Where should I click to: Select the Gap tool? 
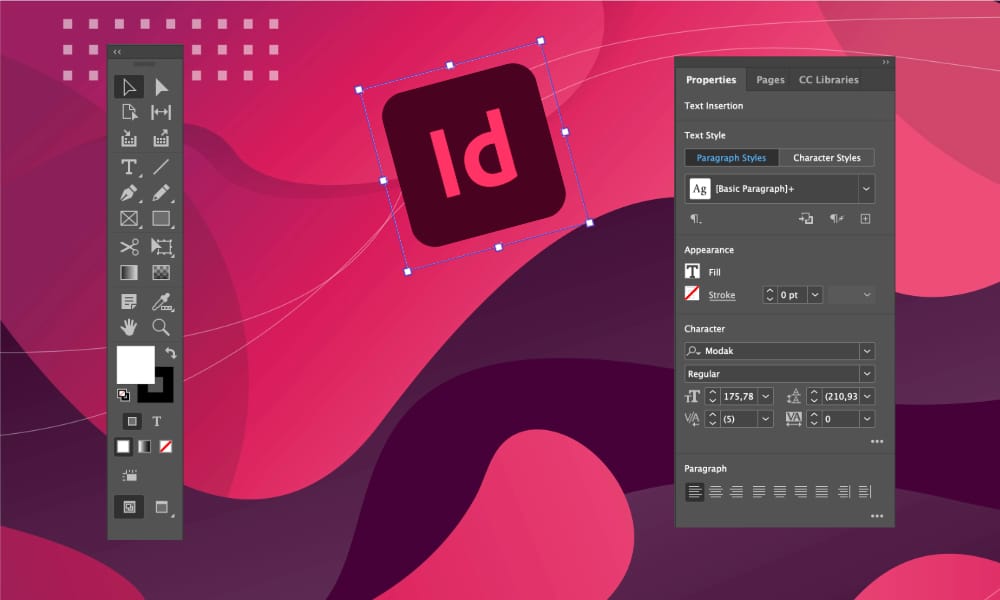pyautogui.click(x=161, y=112)
